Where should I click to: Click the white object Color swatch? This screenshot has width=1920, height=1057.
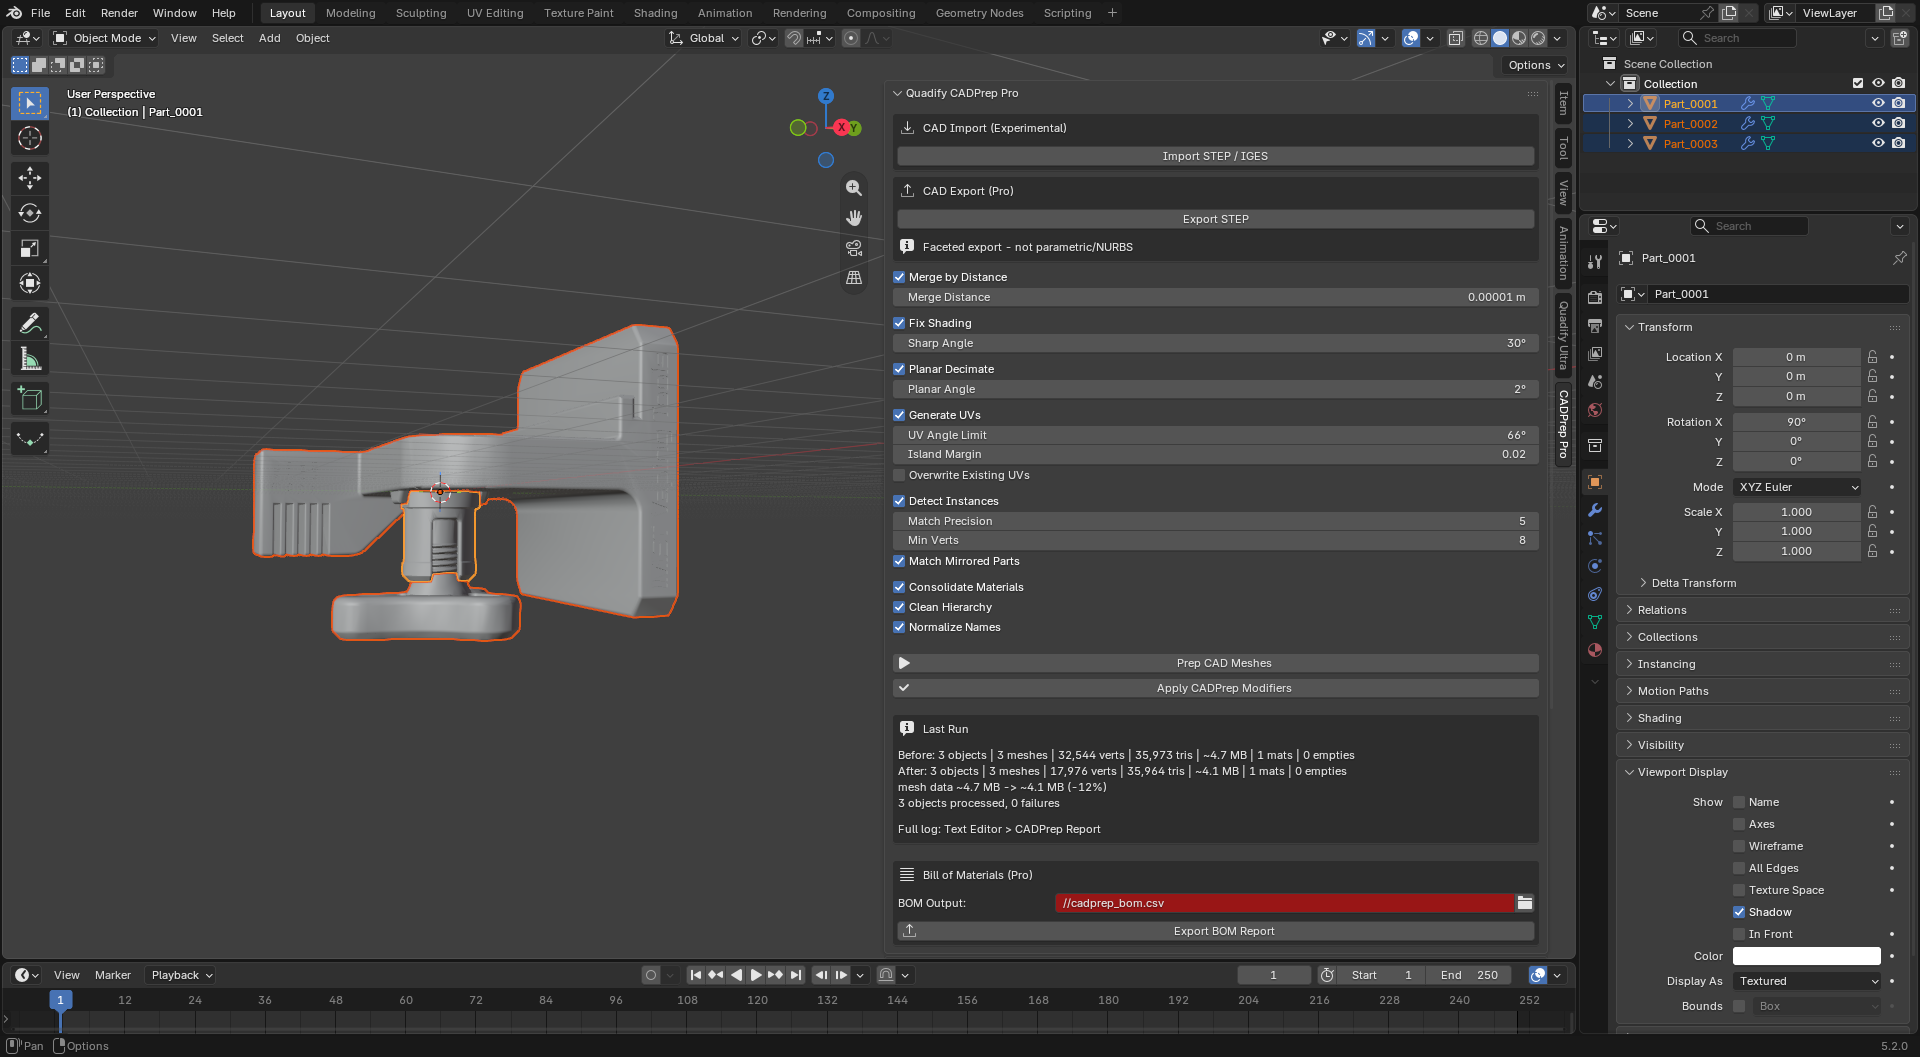click(1806, 956)
